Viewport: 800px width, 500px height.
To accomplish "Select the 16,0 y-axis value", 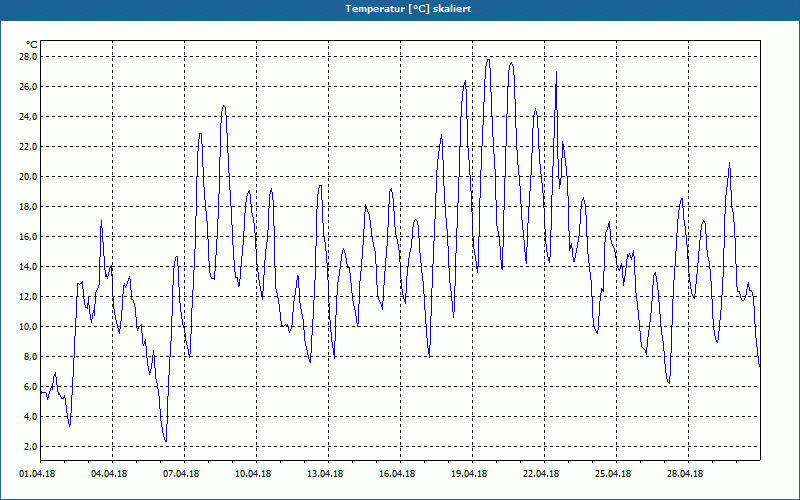I will coord(28,237).
